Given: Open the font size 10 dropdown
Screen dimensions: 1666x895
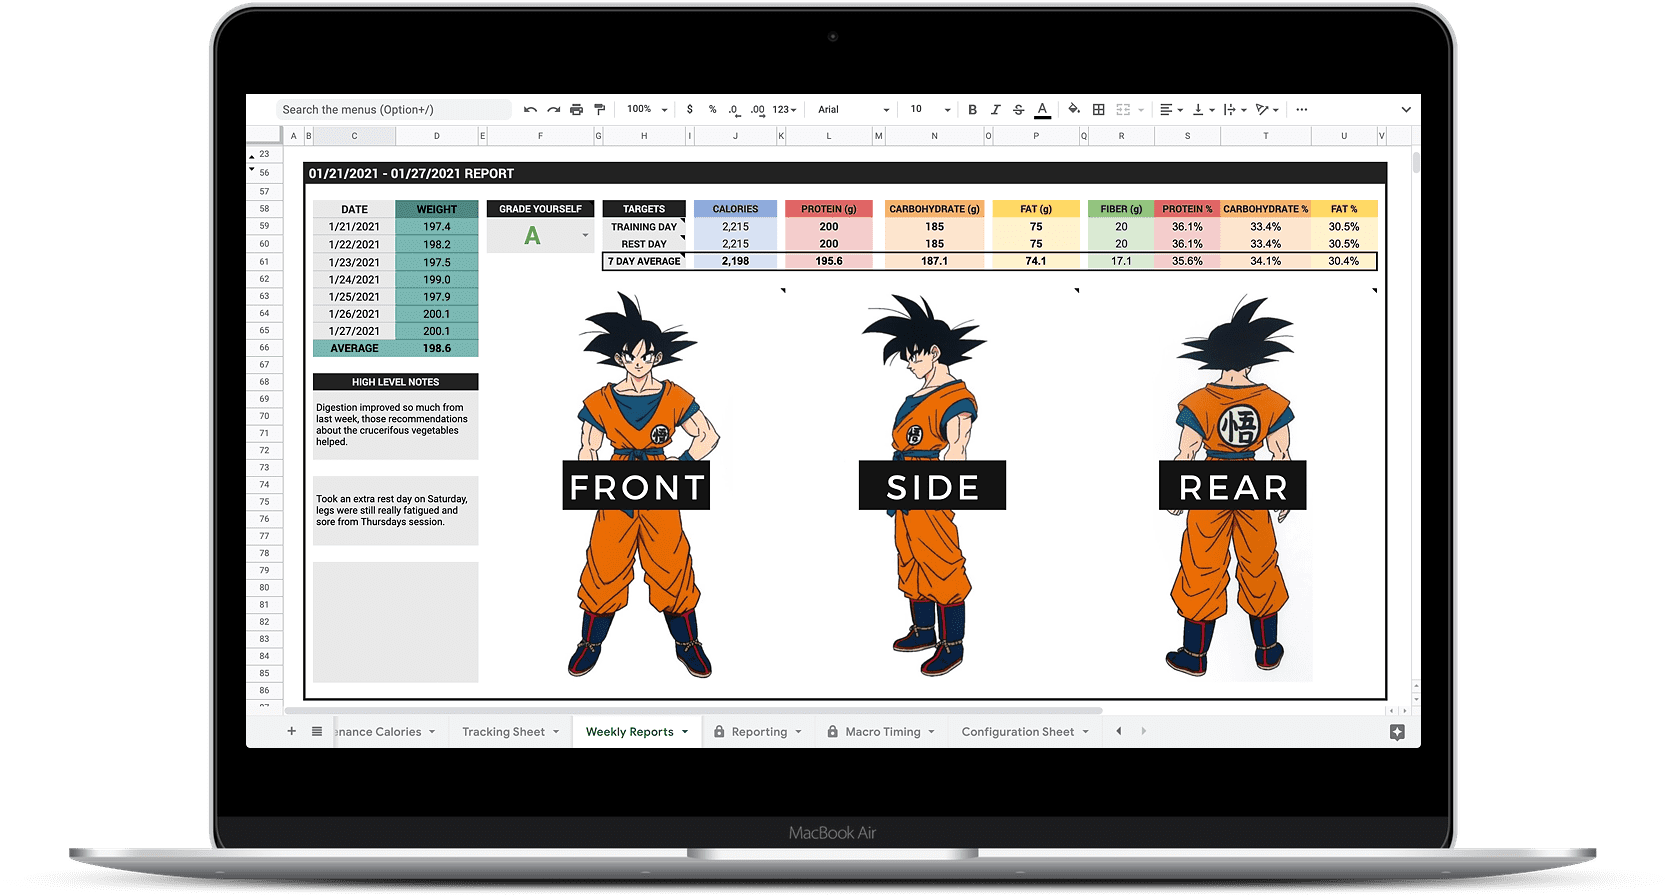Looking at the screenshot, I should (929, 110).
